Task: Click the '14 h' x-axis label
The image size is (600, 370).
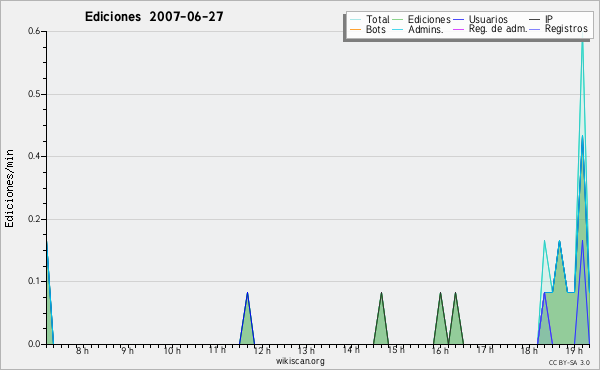Action: (x=351, y=350)
